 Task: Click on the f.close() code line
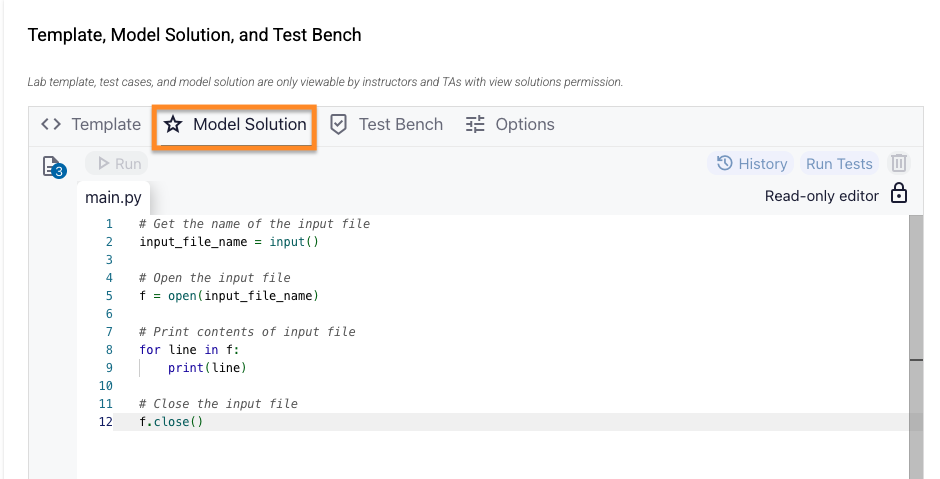point(171,422)
